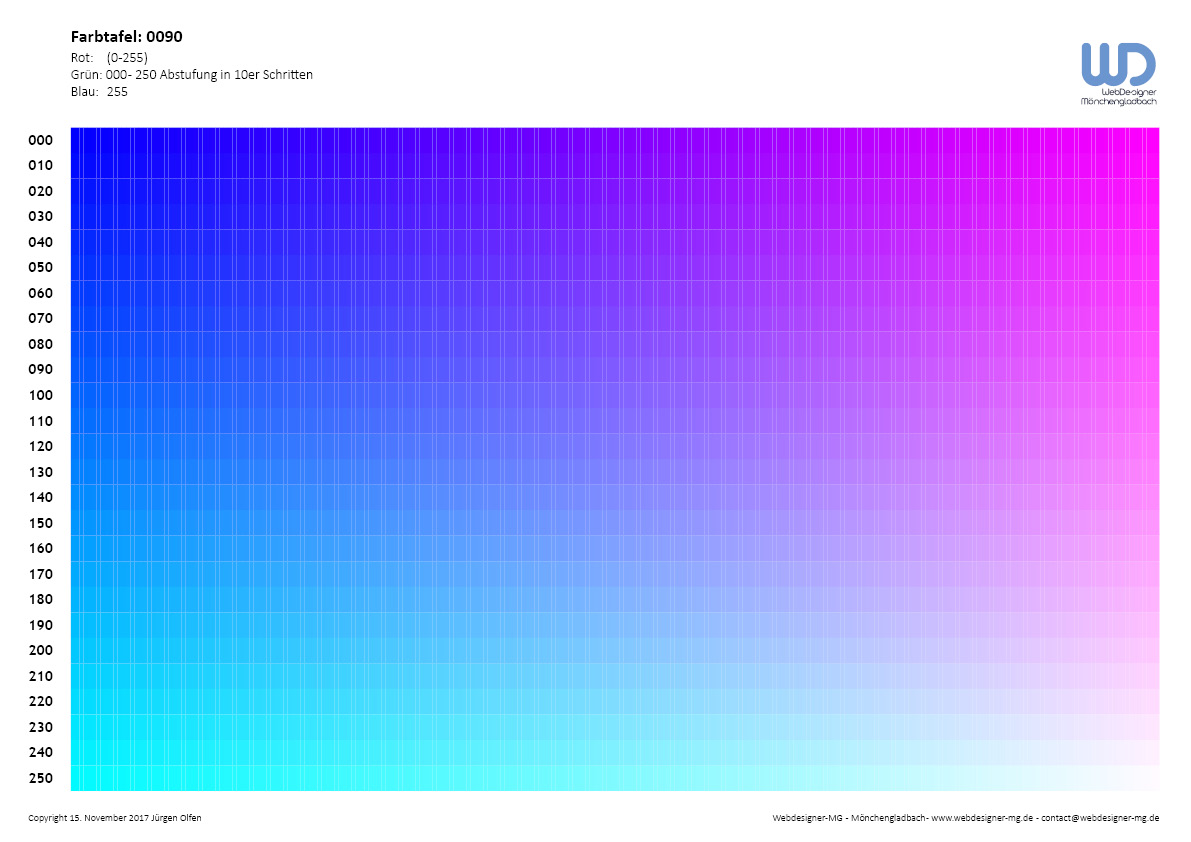Select row label 010
The width and height of the screenshot is (1191, 842).
pos(40,165)
